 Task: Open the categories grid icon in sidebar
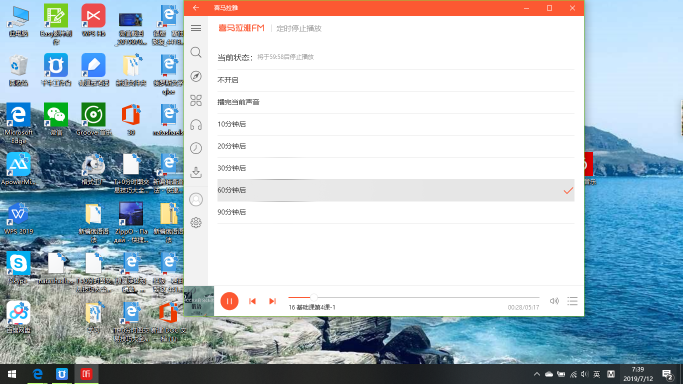click(x=196, y=101)
